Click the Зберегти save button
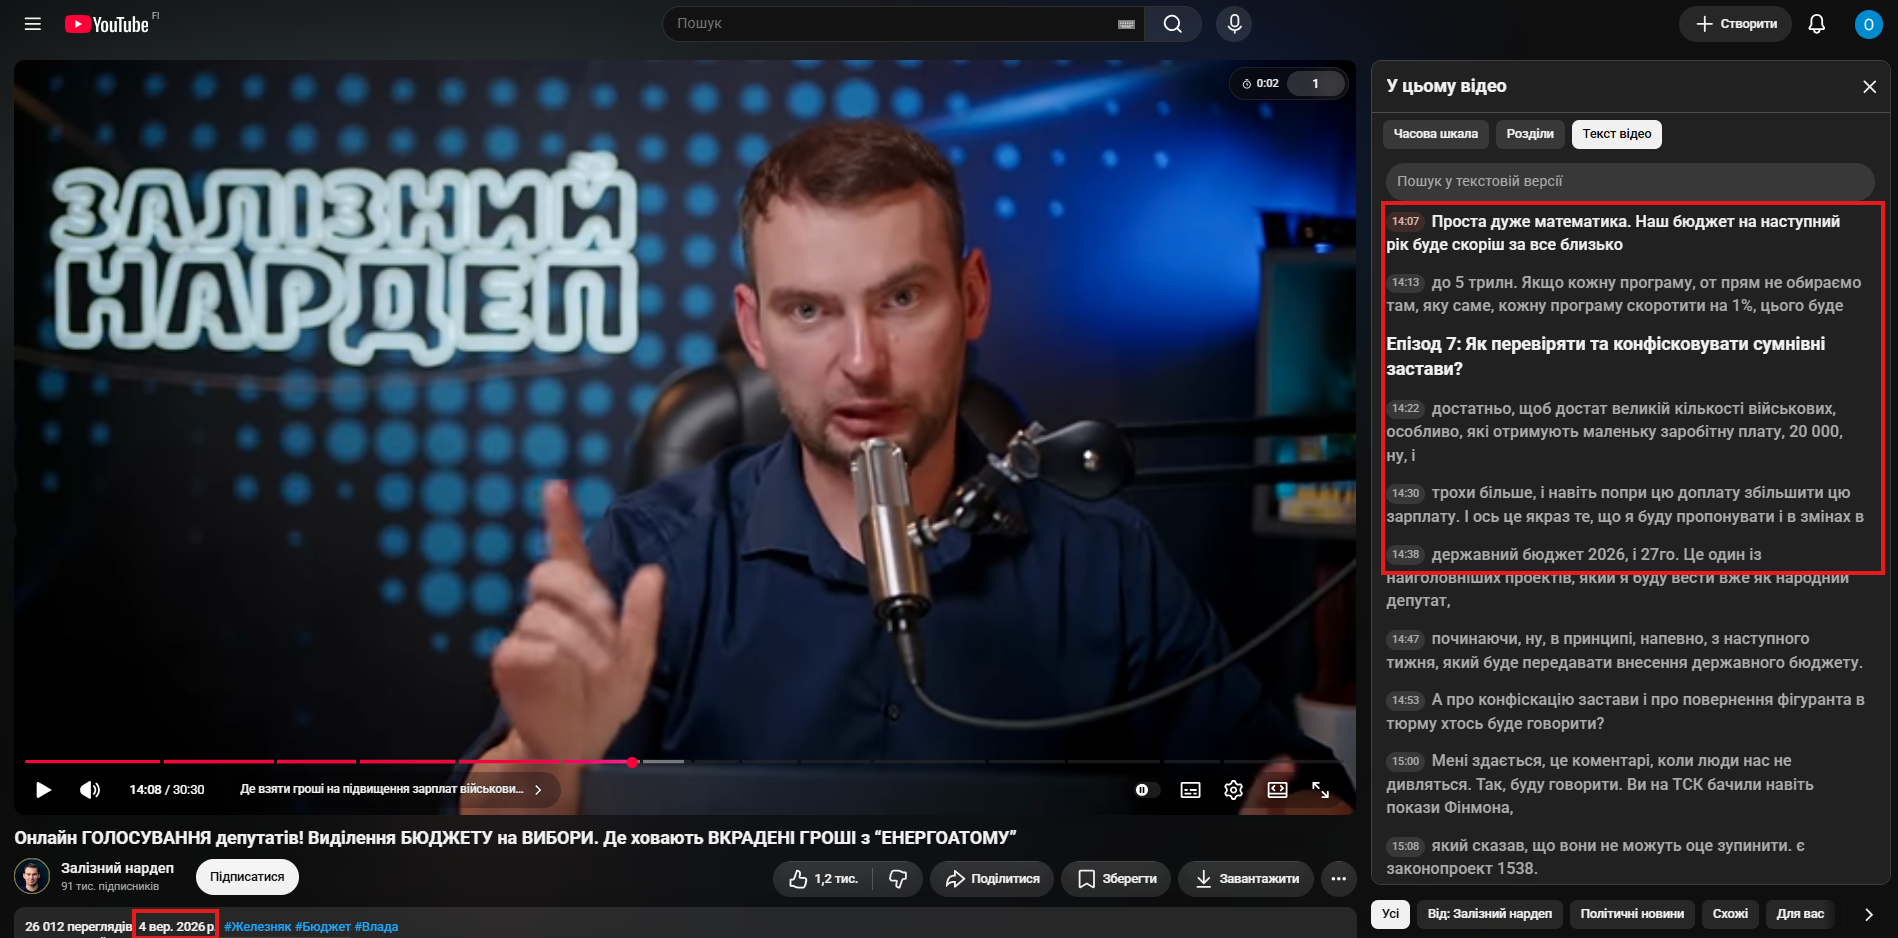1898x938 pixels. pos(1116,879)
